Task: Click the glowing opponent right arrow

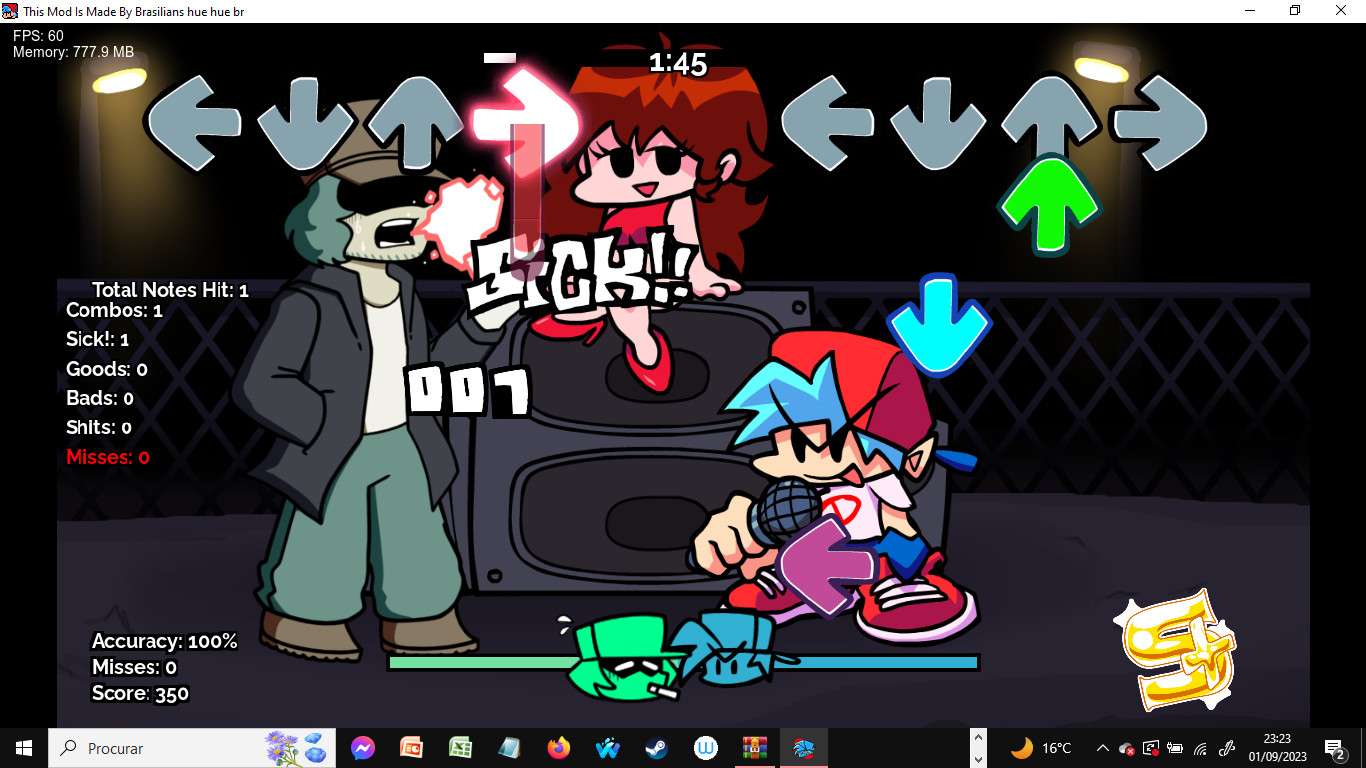Action: (x=524, y=118)
